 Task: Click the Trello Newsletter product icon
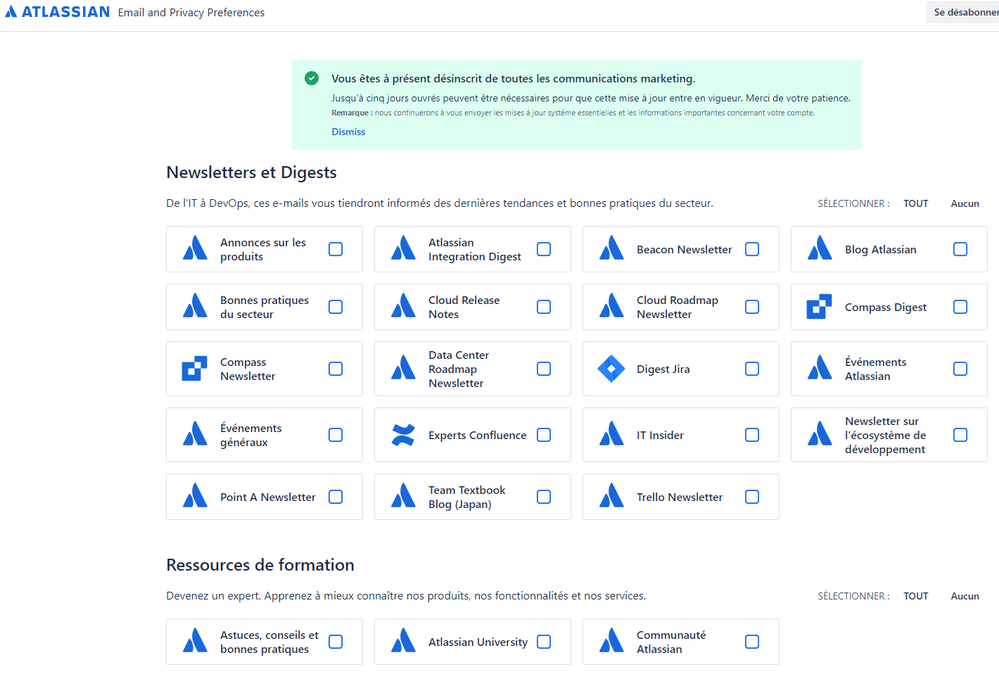[611, 496]
